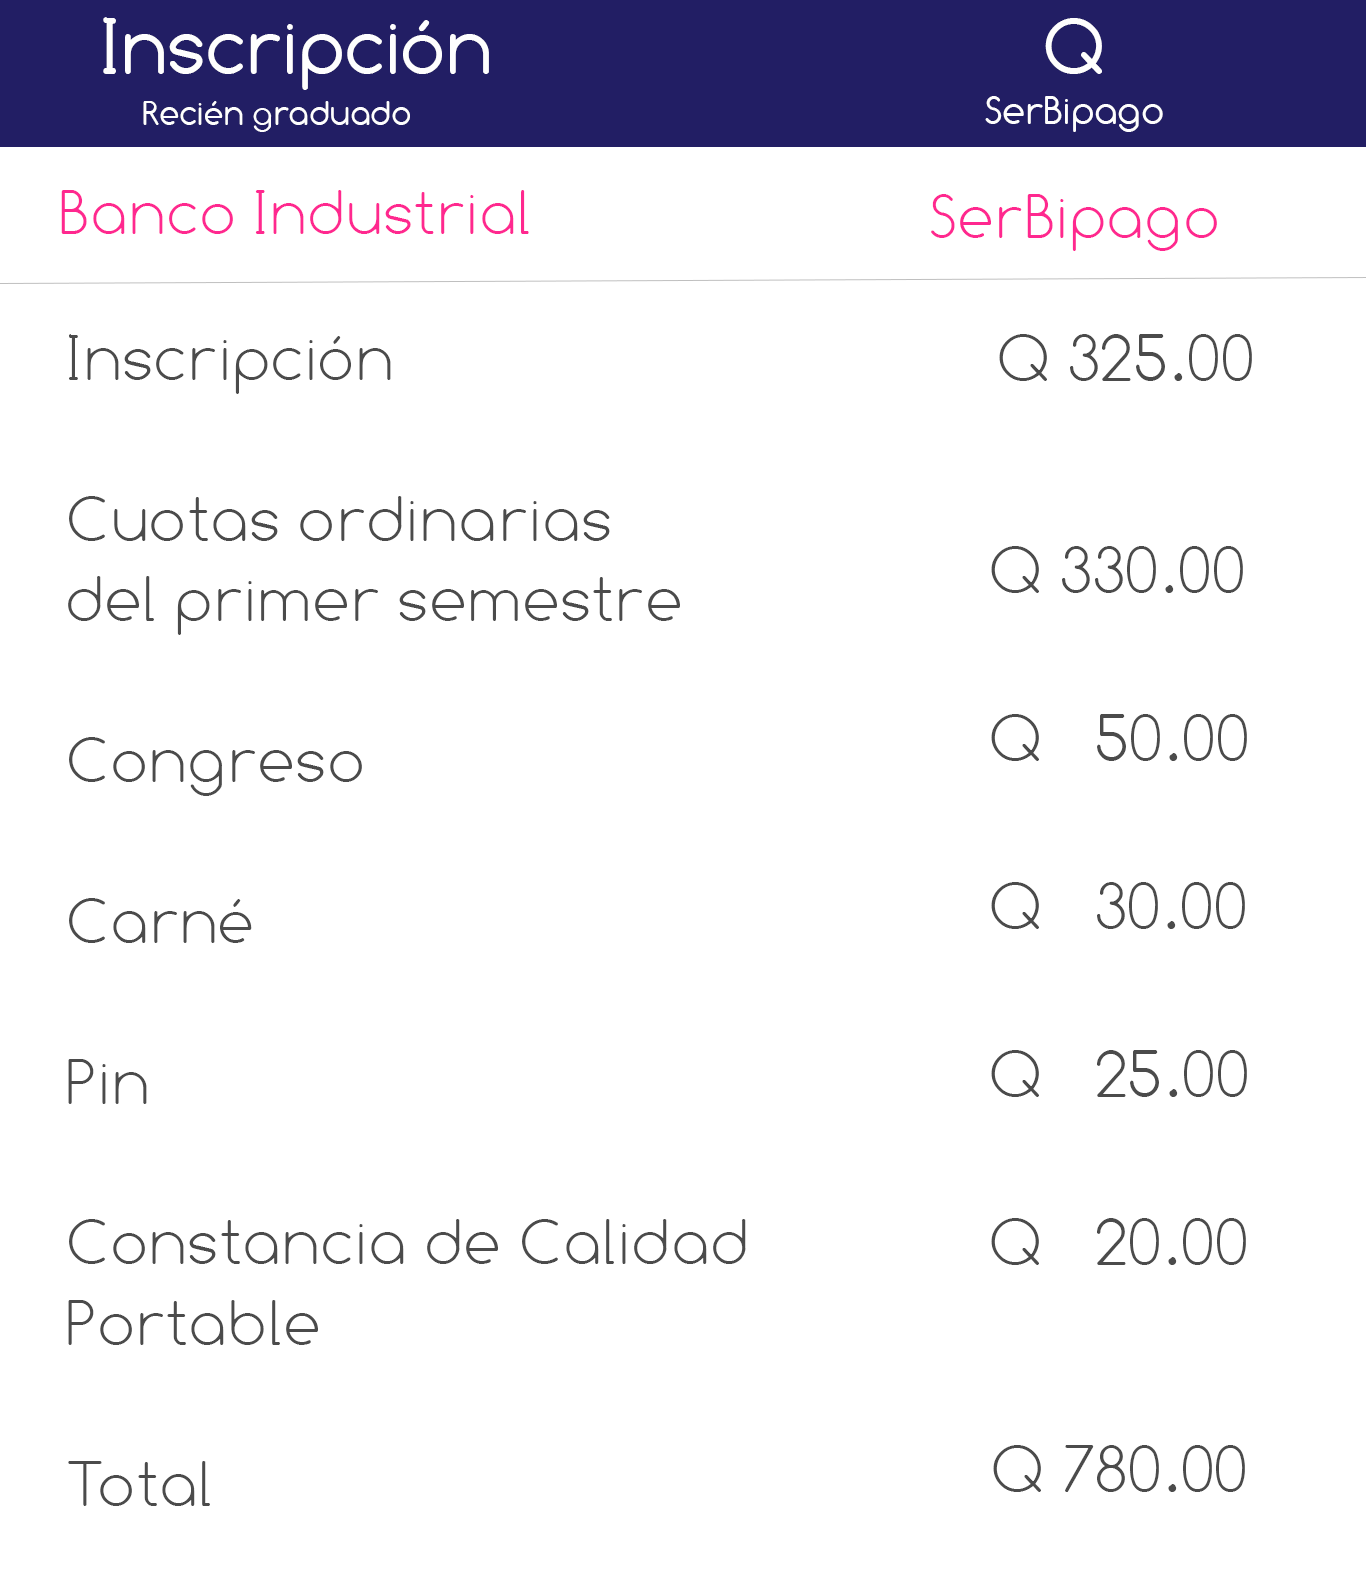Select the Total row label

139,1483
